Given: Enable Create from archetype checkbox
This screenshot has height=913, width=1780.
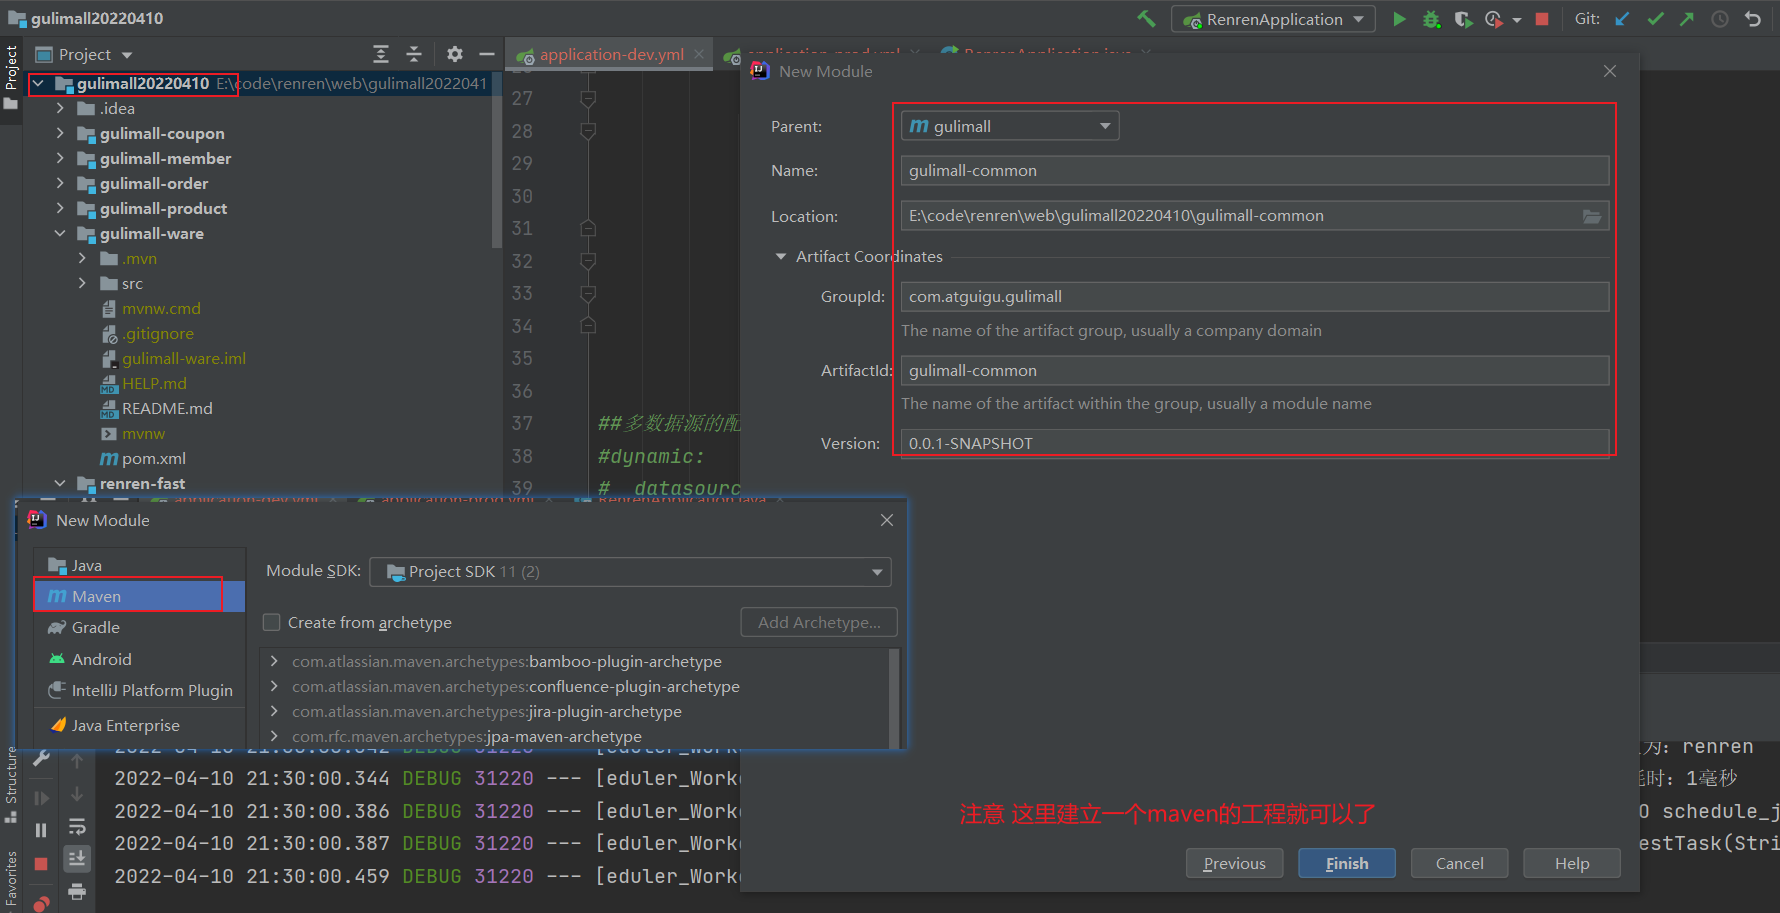Looking at the screenshot, I should [x=271, y=622].
